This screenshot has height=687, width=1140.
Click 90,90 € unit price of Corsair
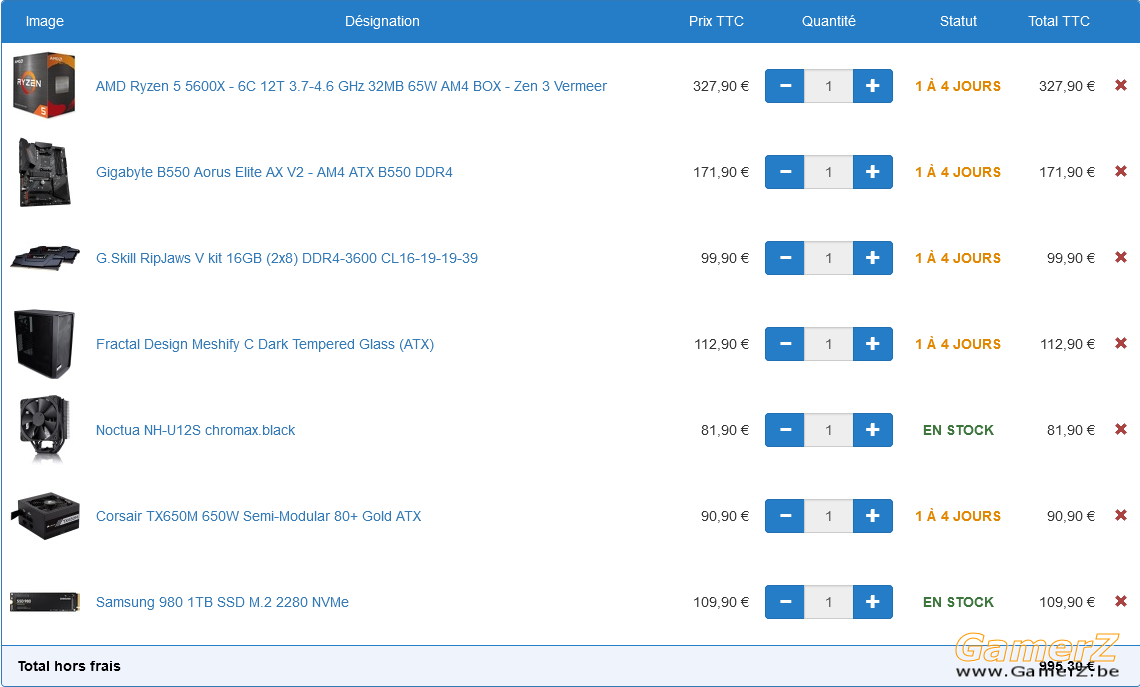click(x=725, y=516)
